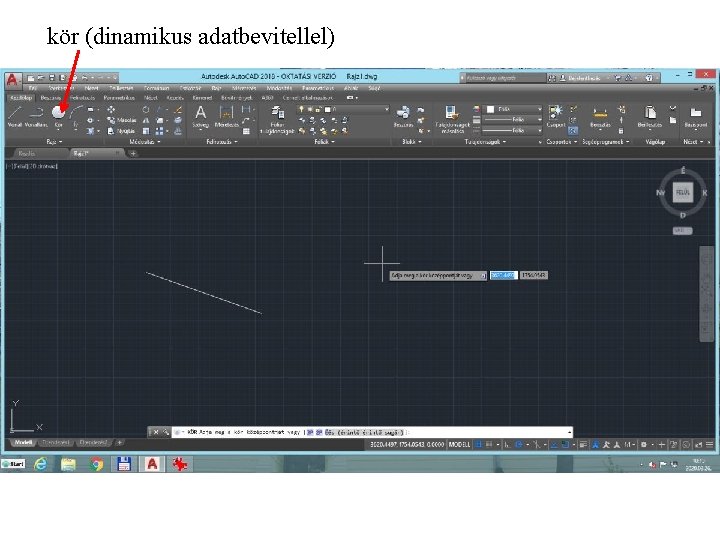Add a new drawing tab with plus
Image resolution: width=720 pixels, height=540 pixels.
[x=133, y=153]
